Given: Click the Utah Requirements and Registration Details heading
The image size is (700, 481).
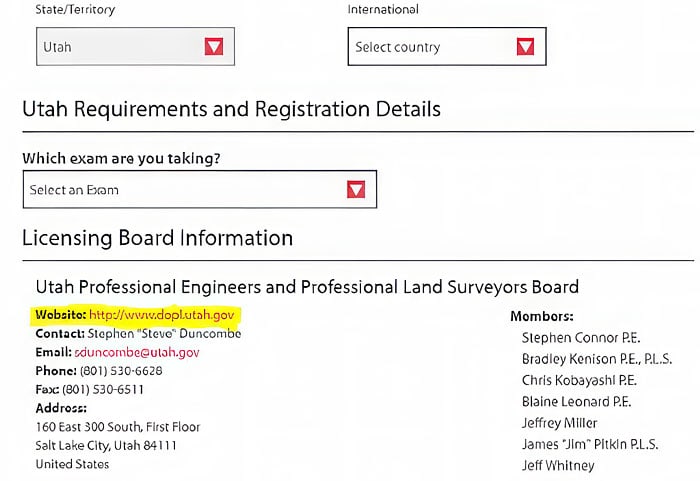Looking at the screenshot, I should [x=231, y=109].
